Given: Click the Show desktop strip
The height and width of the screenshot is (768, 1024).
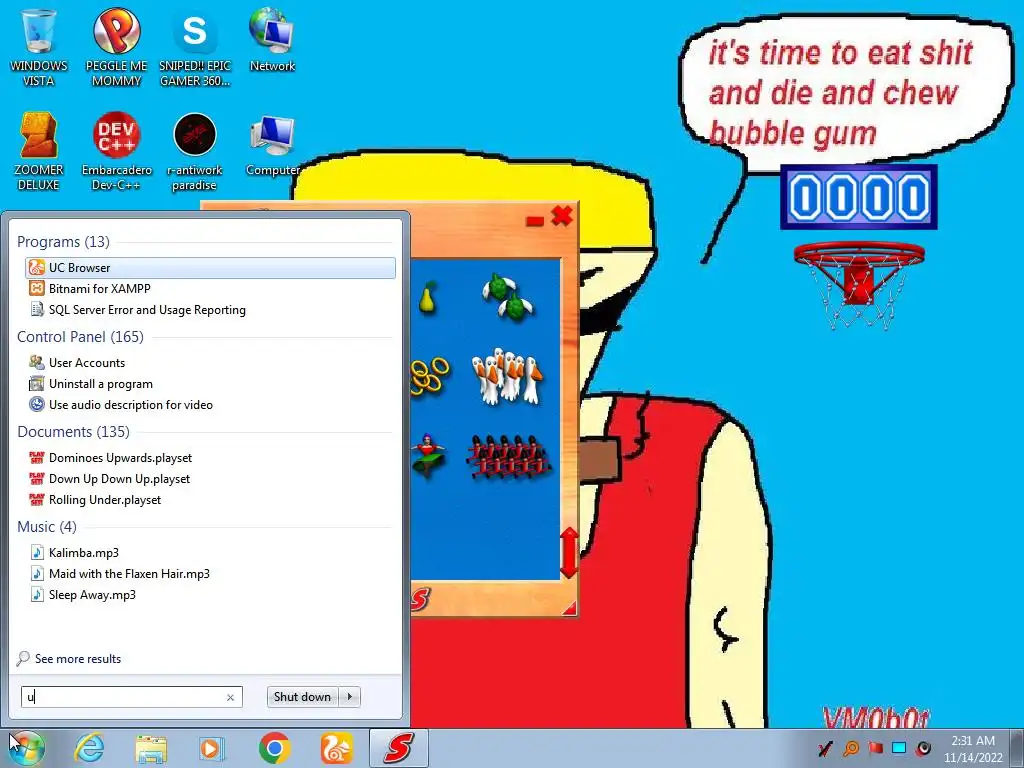Looking at the screenshot, I should pos(1017,748).
